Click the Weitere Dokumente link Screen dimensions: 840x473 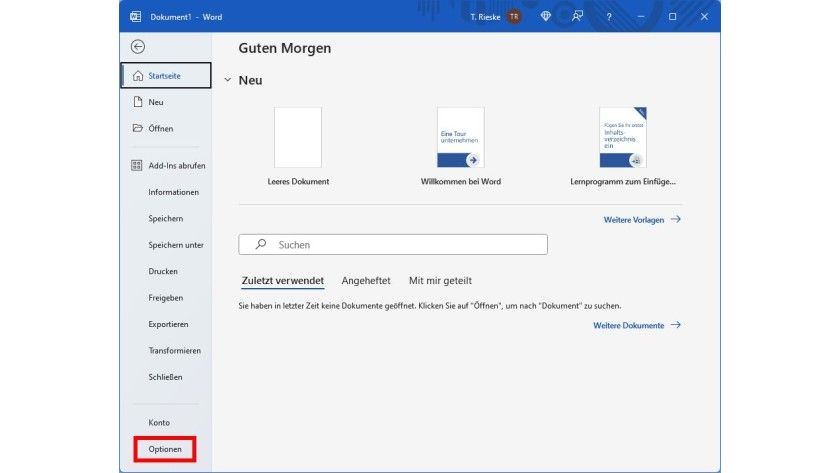[x=636, y=325]
